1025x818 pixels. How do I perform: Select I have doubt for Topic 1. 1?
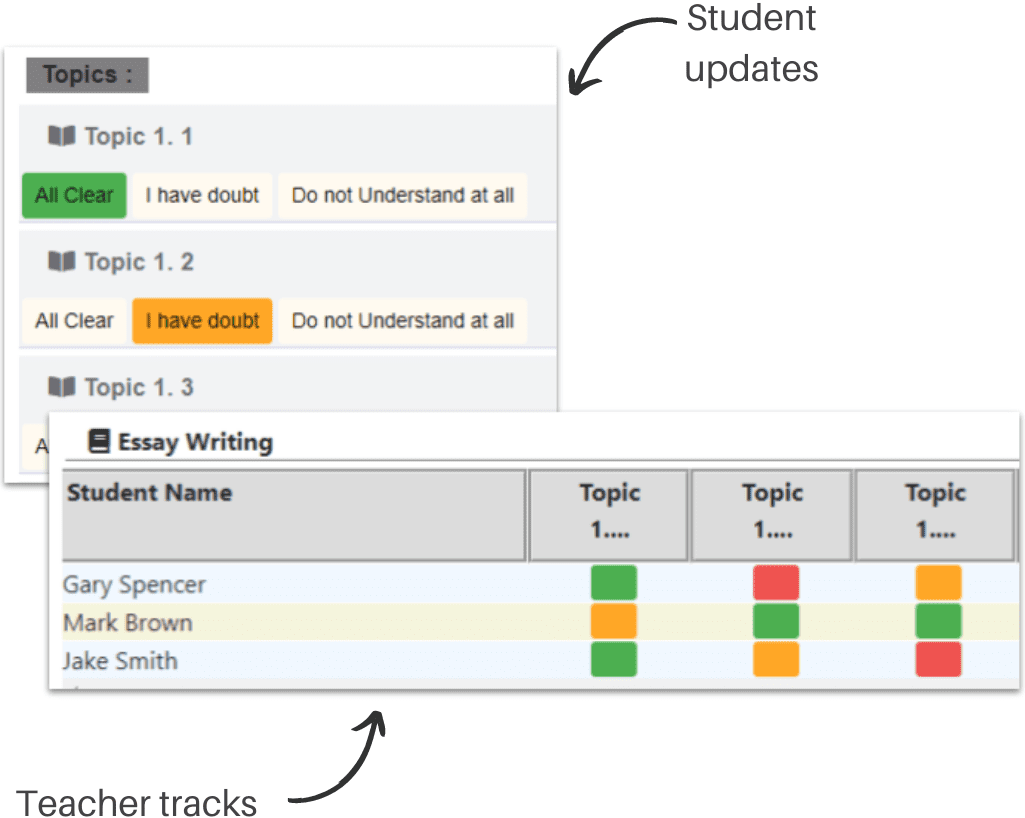202,195
